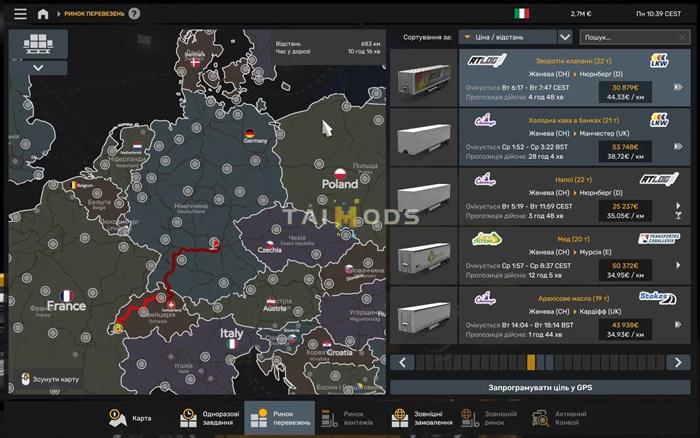
Task: Open the sort order dropdown arrow
Action: coord(565,37)
